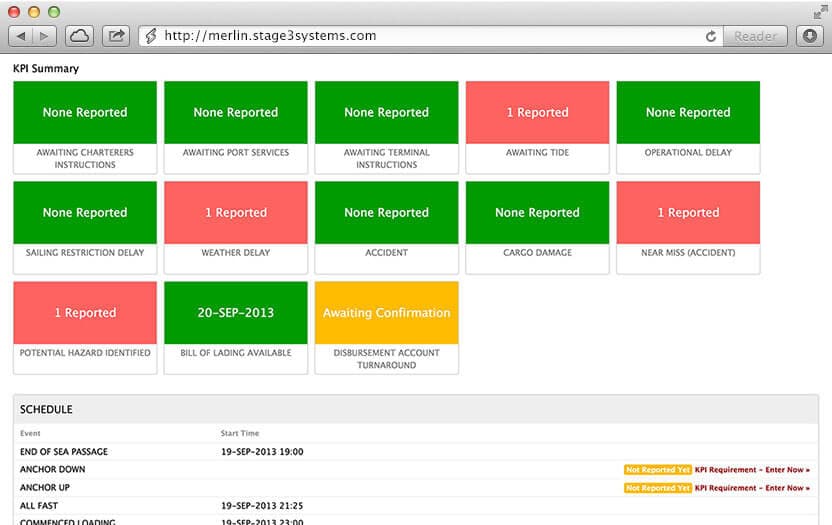This screenshot has width=832, height=525.
Task: Select the ANCHOR UP event label
Action: (x=45, y=487)
